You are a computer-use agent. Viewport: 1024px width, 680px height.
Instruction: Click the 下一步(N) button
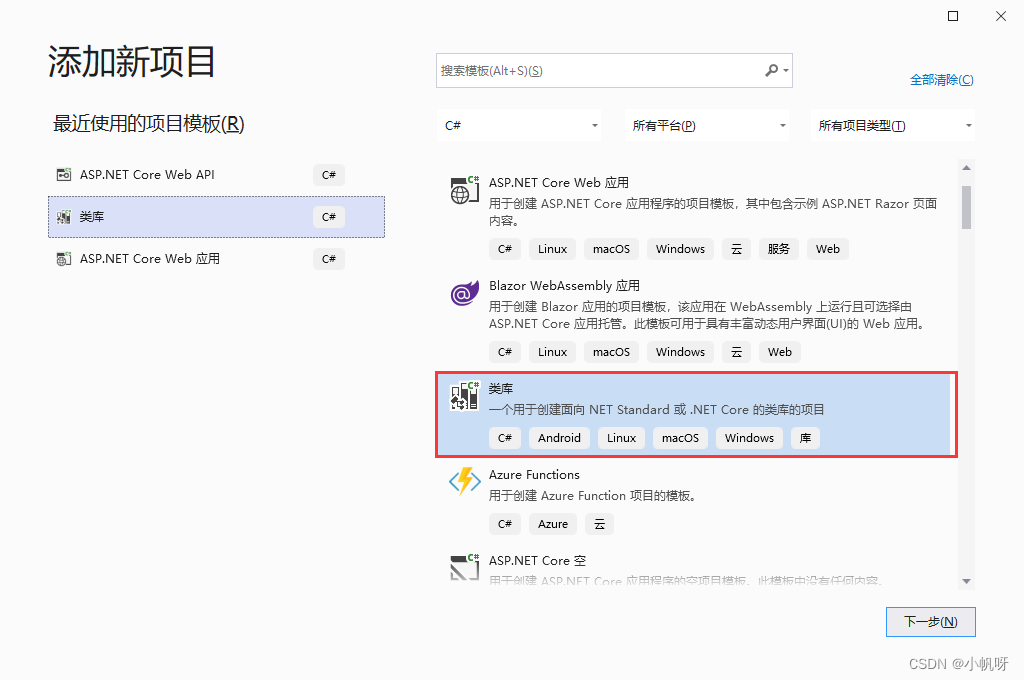coord(931,622)
